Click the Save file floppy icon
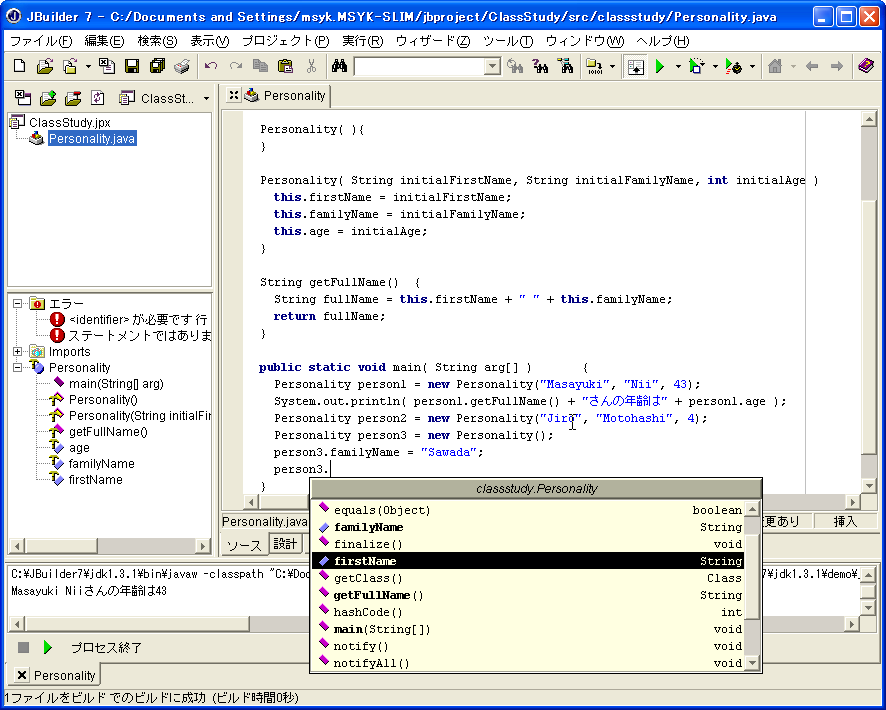 [x=132, y=66]
